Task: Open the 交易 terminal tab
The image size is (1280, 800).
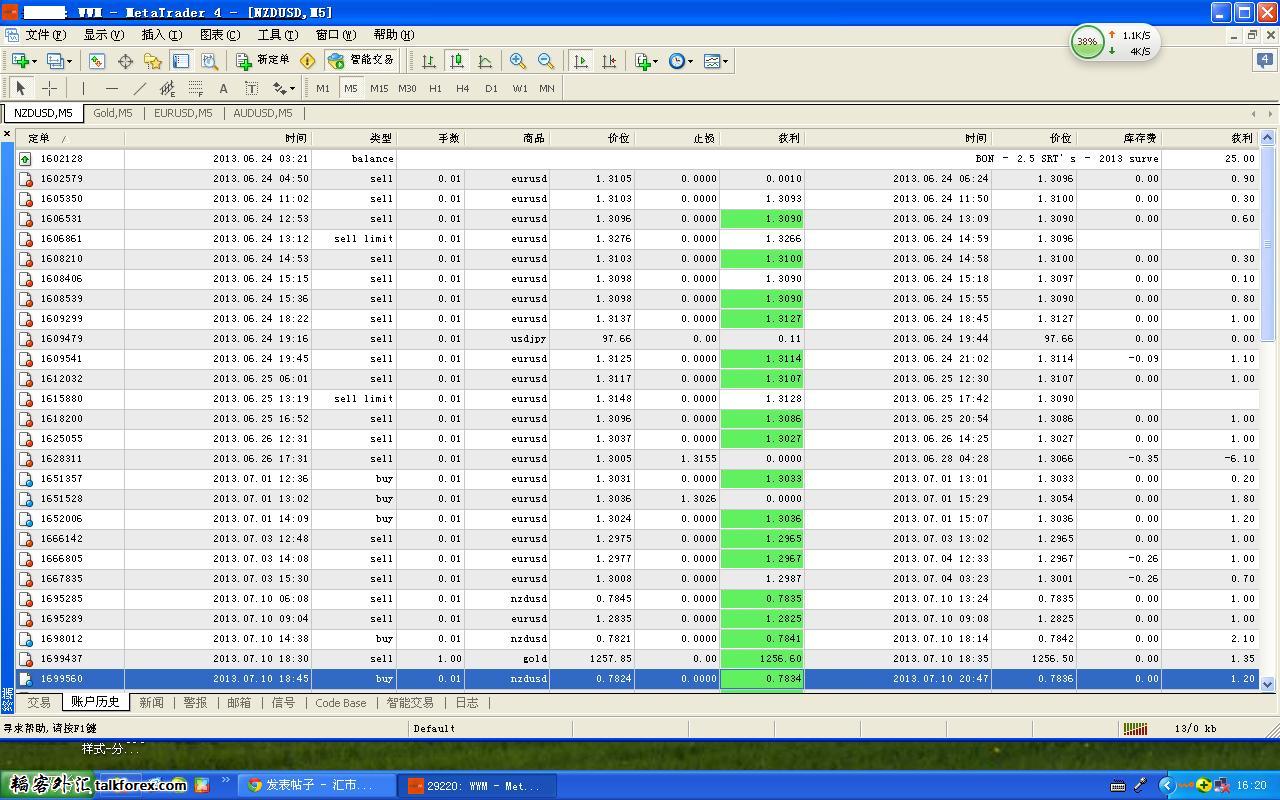Action: click(x=39, y=703)
